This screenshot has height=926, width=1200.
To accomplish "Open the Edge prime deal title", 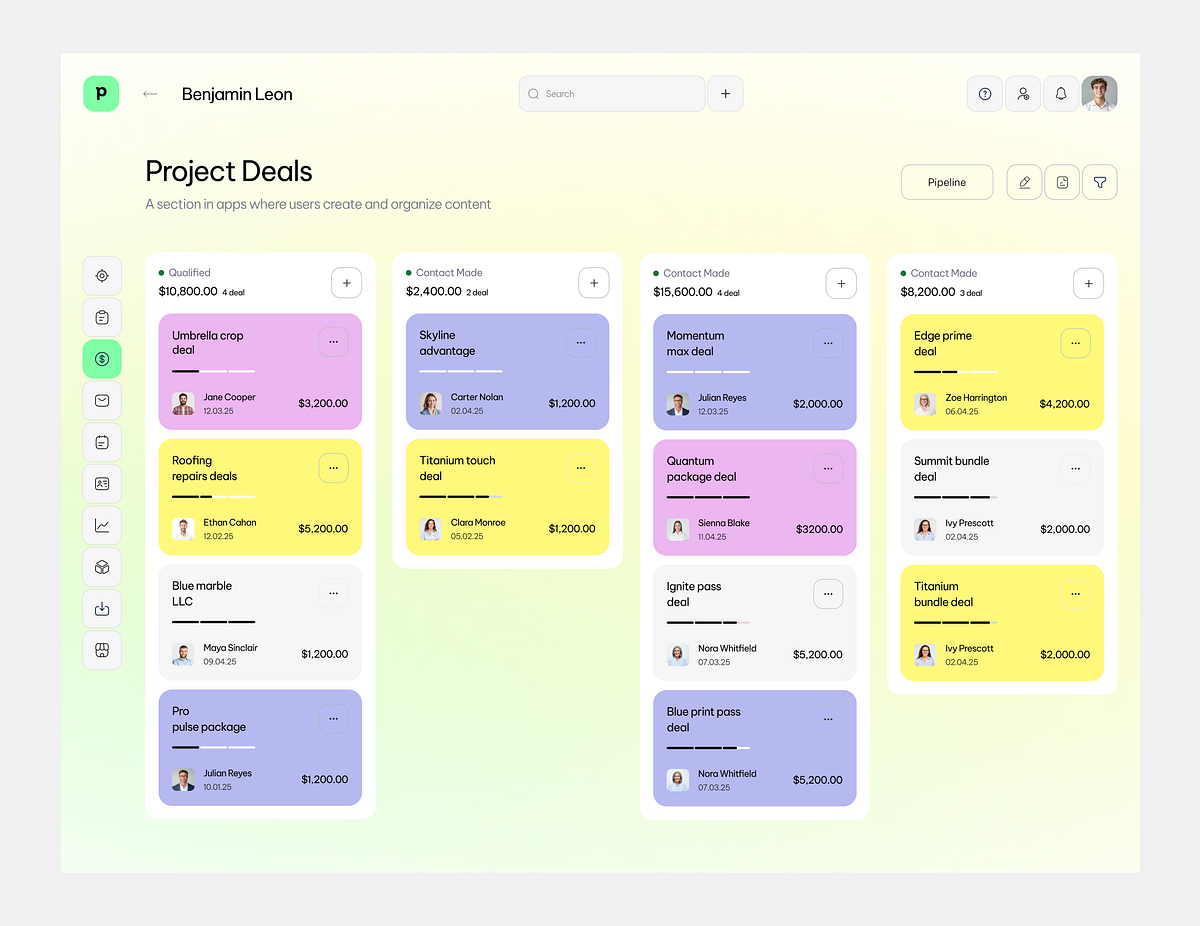I will [x=943, y=343].
